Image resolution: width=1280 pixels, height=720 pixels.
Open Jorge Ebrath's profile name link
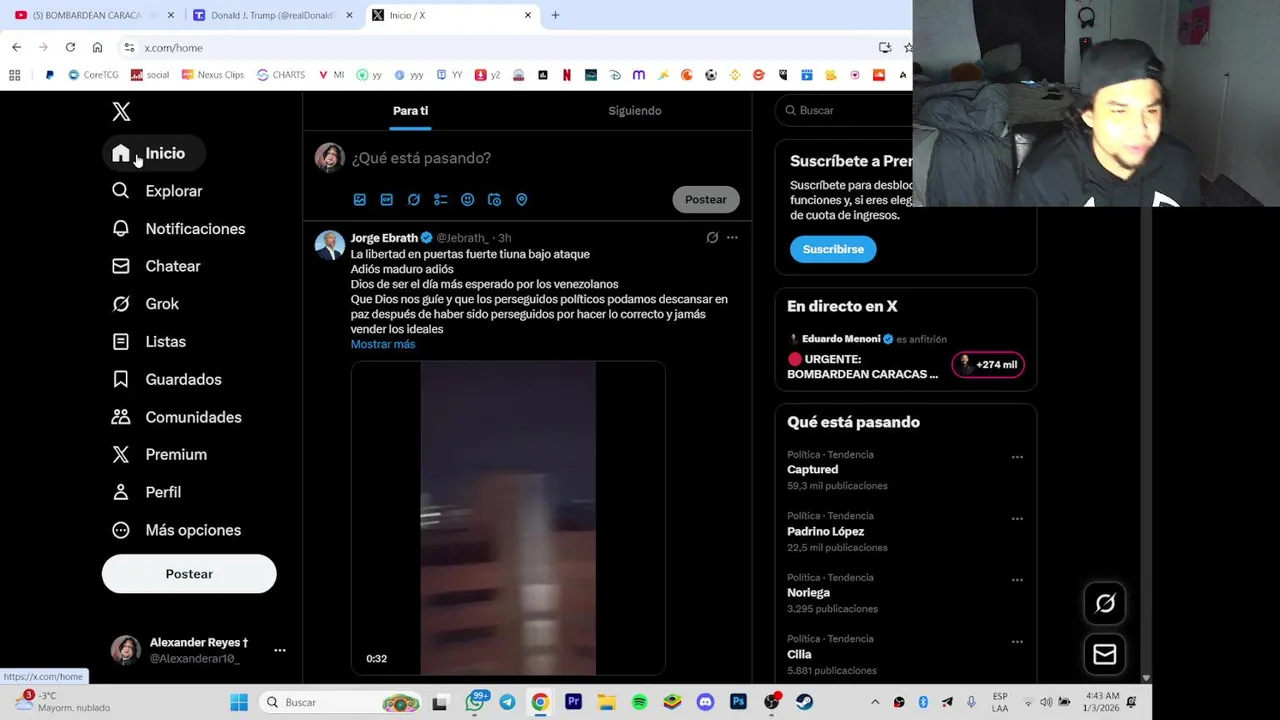[384, 238]
